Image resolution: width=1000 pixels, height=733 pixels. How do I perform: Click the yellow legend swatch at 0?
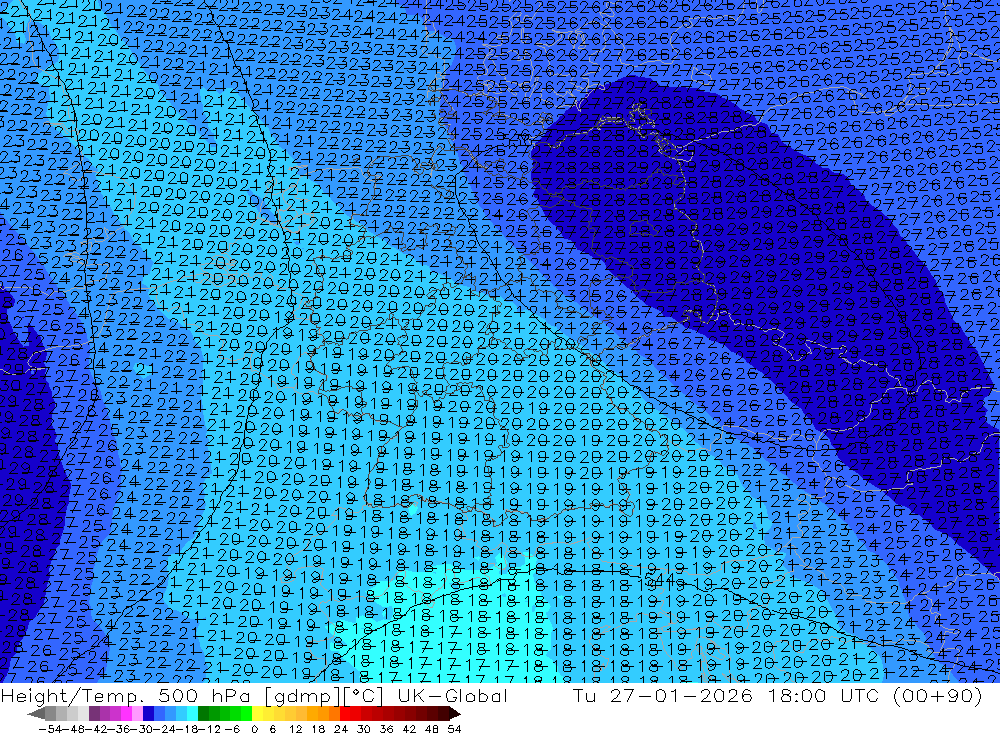258,714
